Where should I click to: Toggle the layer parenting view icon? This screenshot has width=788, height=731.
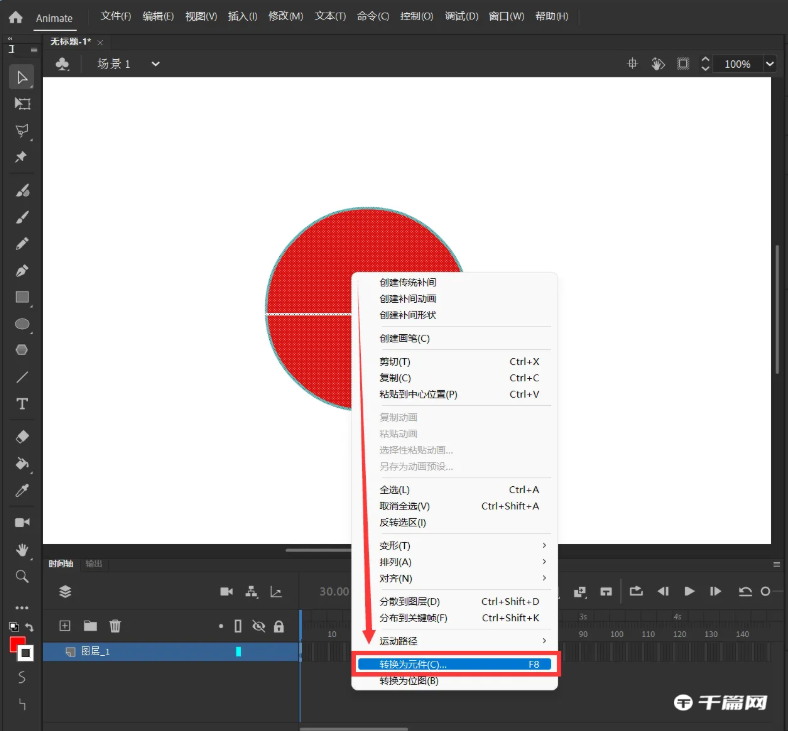point(251,592)
